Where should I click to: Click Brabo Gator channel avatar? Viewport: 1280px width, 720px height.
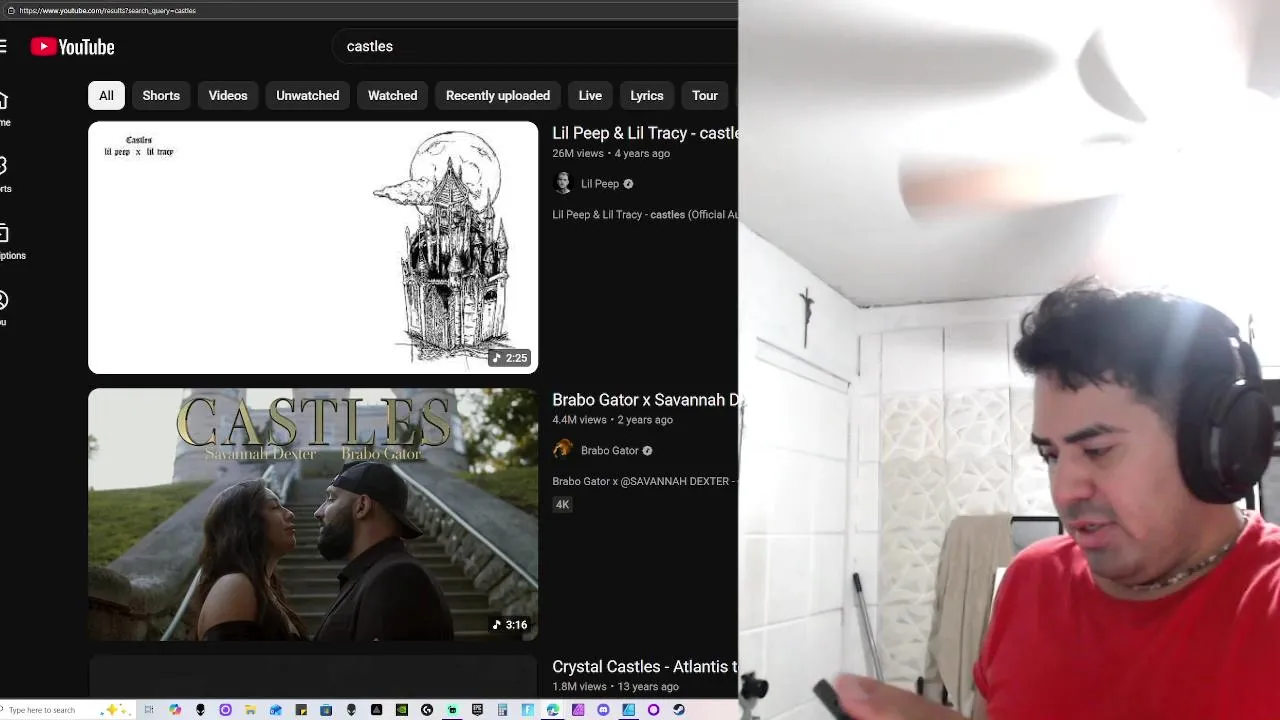click(x=563, y=450)
